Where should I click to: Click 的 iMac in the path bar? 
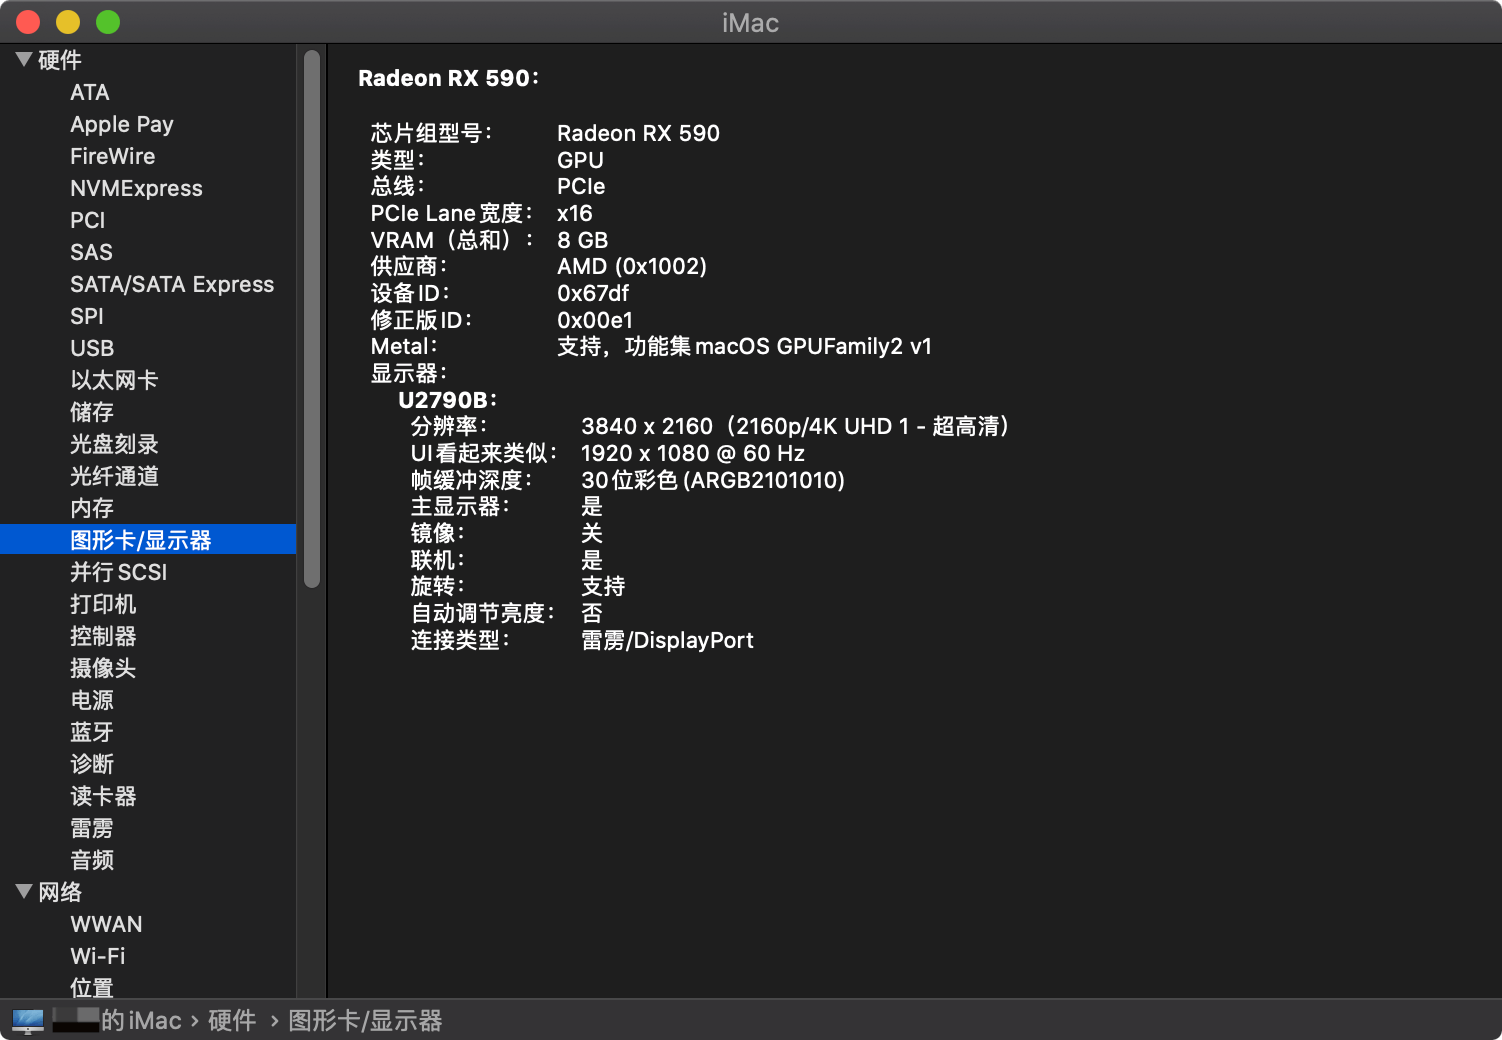click(141, 1020)
